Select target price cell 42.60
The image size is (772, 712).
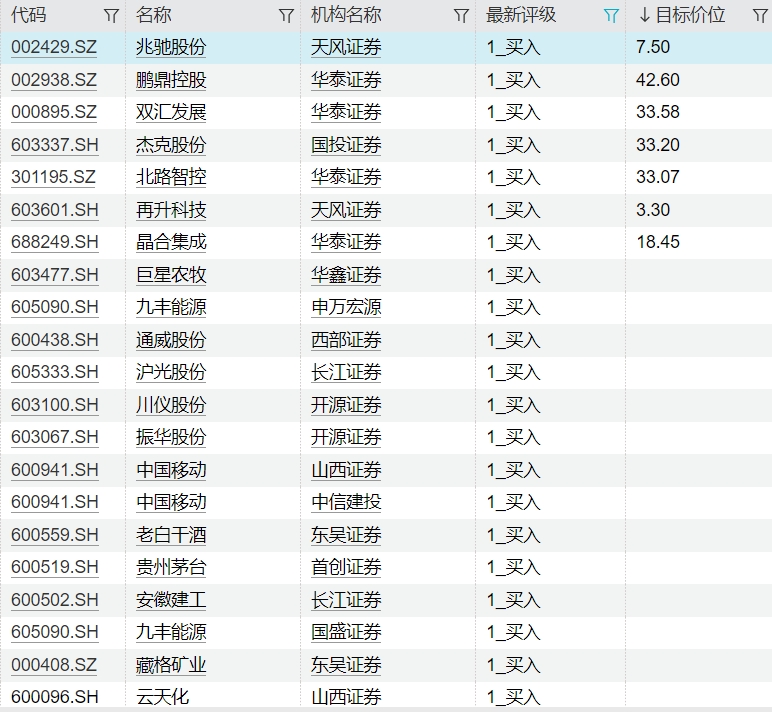coord(657,80)
